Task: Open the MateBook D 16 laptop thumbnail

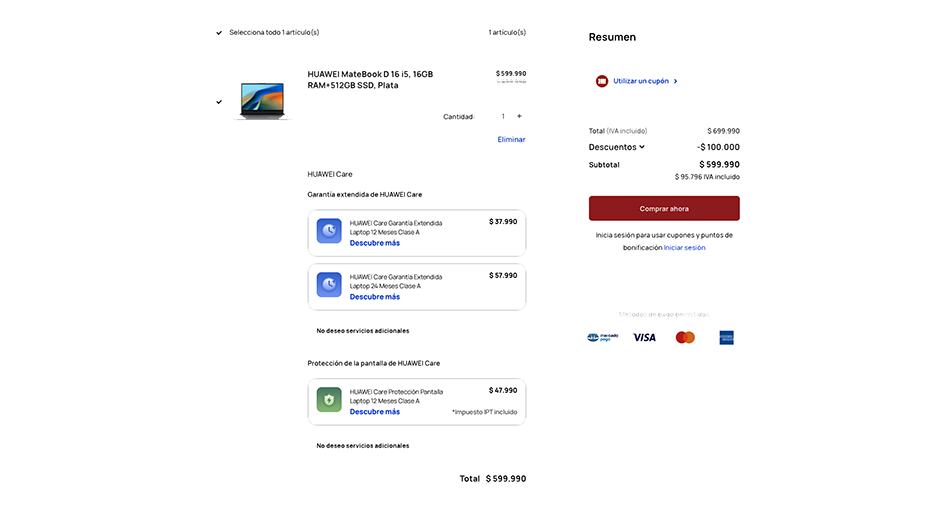Action: point(262,100)
